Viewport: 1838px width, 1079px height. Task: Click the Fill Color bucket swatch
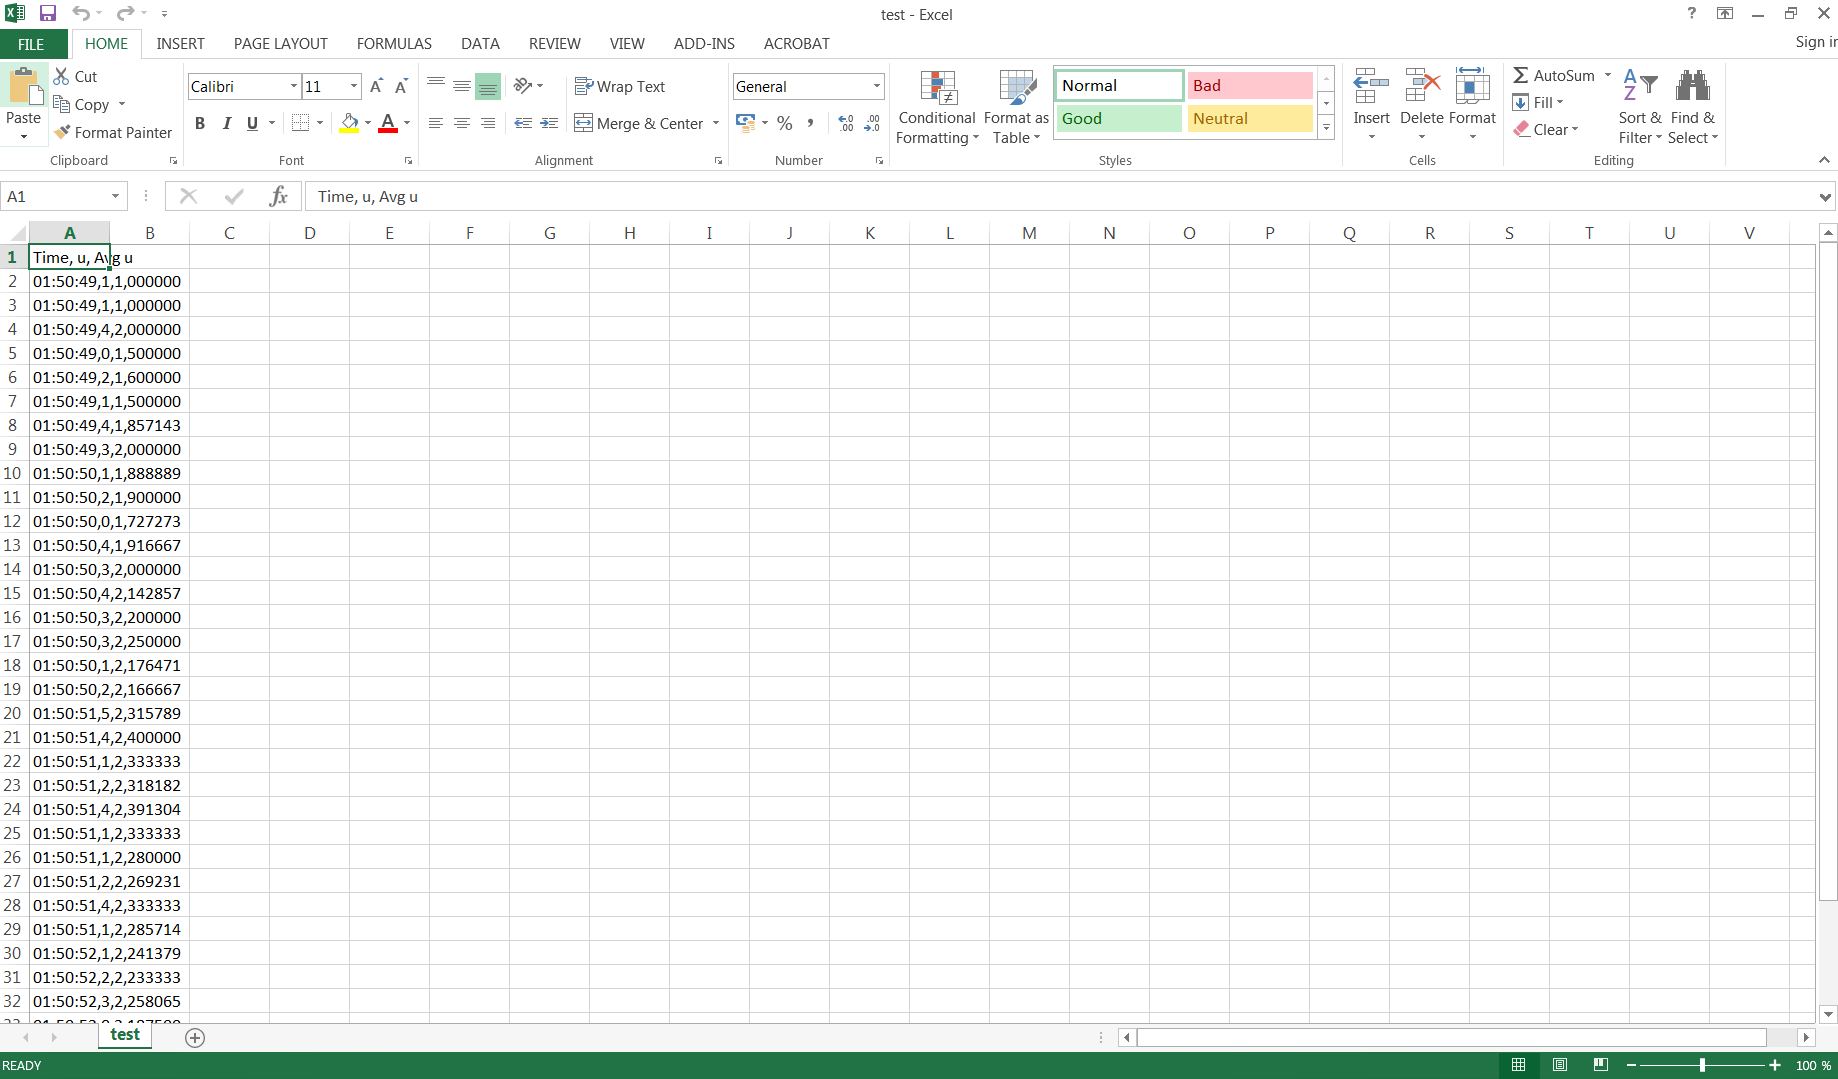(x=349, y=123)
